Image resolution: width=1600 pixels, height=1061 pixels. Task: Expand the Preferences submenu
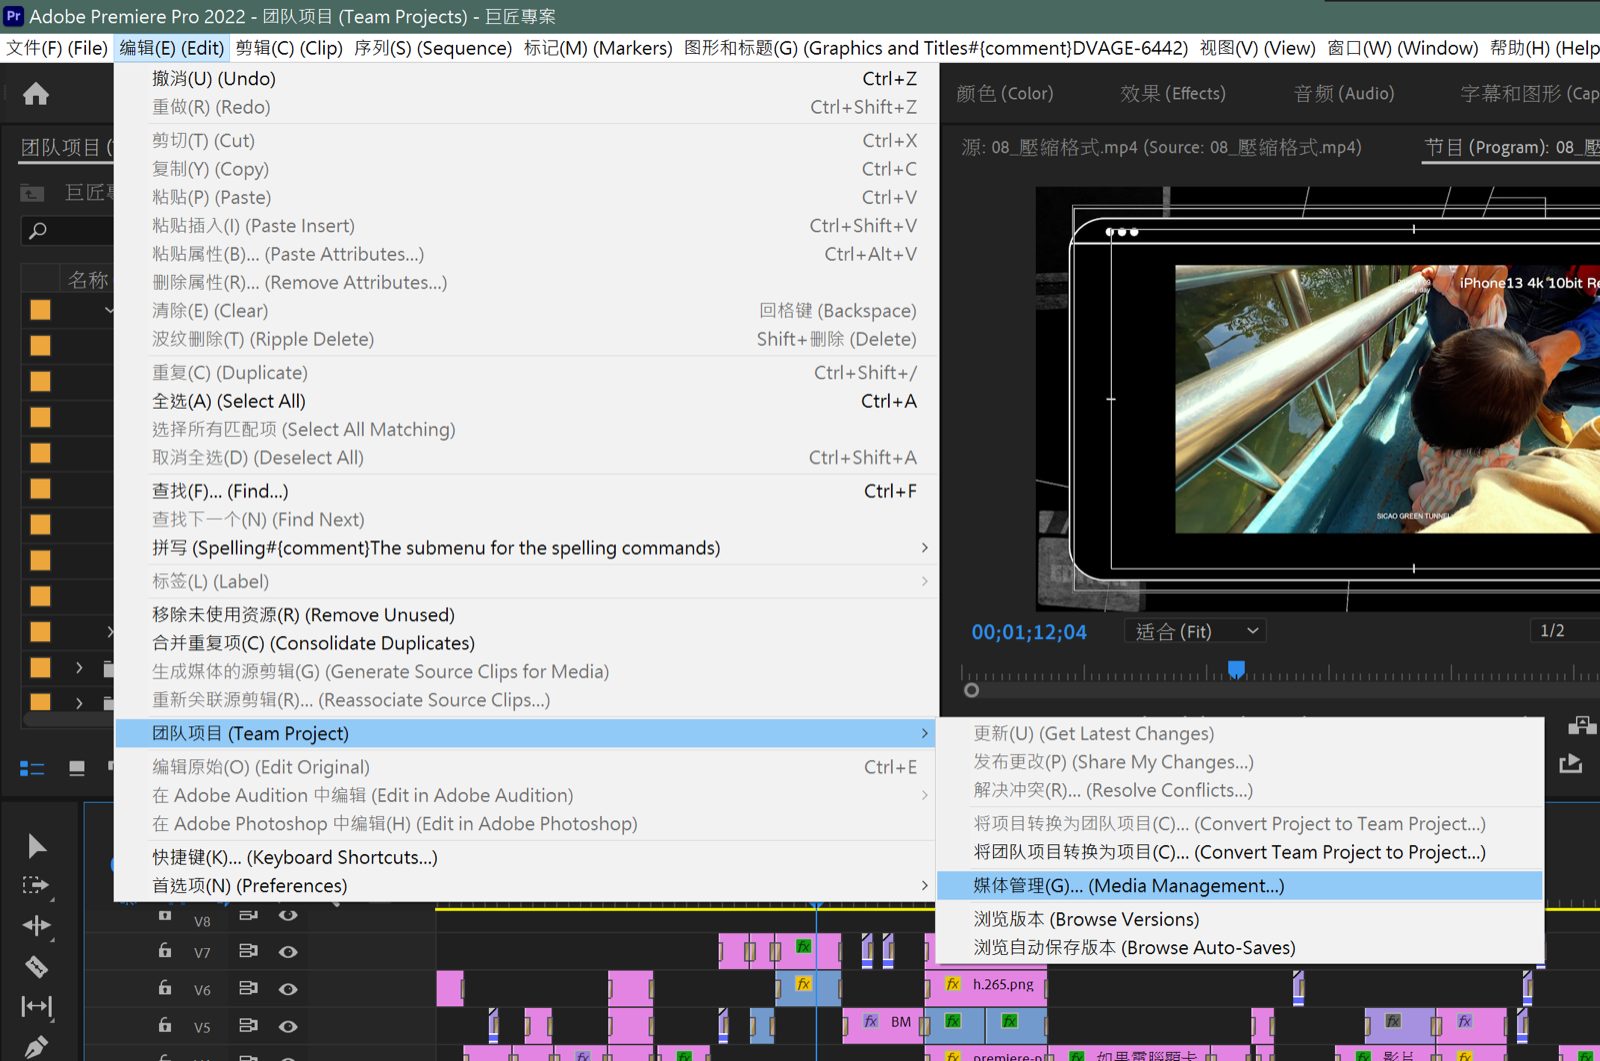[527, 886]
